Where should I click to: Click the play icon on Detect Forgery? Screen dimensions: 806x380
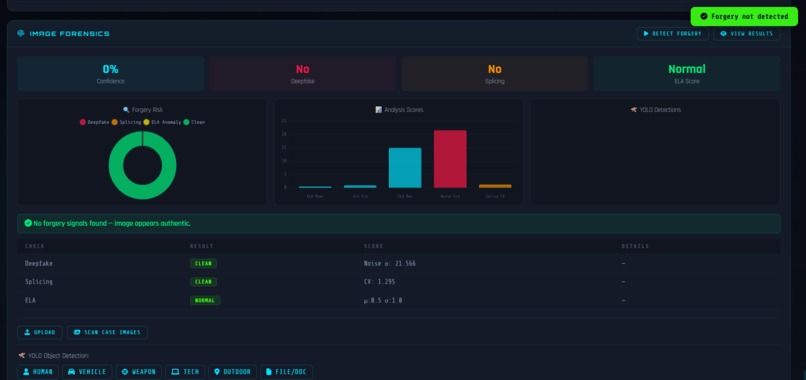coord(646,33)
